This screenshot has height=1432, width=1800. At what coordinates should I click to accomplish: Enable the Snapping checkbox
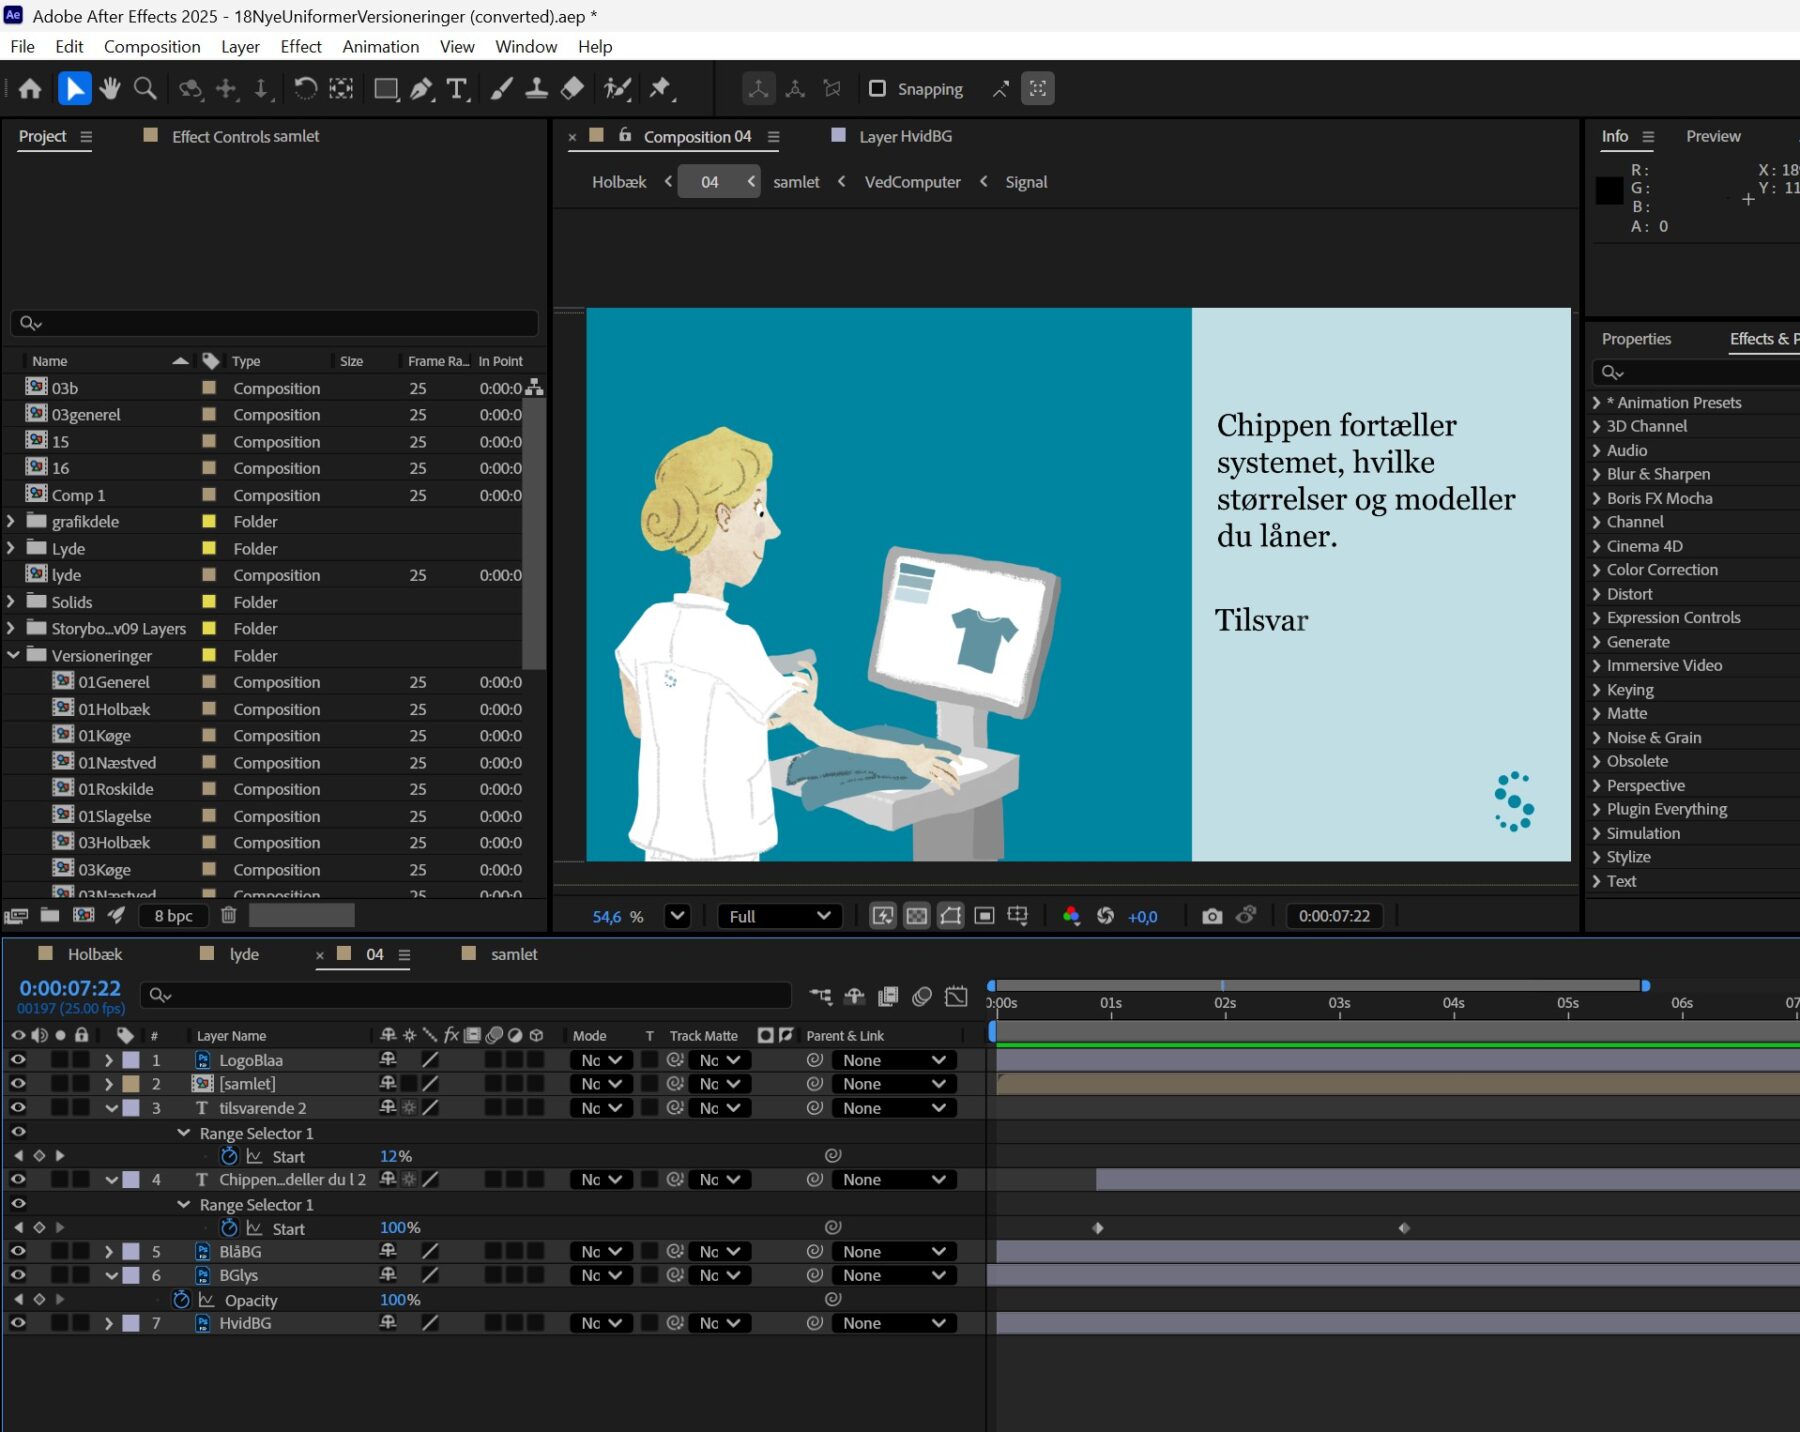877,89
